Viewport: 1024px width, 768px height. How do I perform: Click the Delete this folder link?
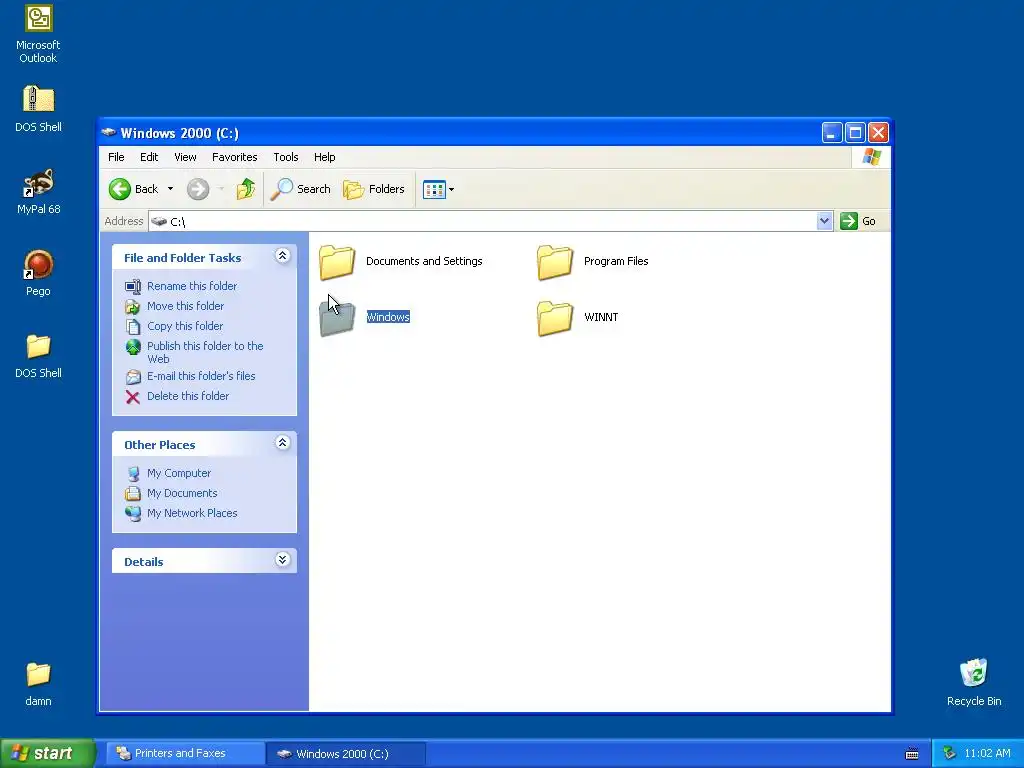point(188,396)
